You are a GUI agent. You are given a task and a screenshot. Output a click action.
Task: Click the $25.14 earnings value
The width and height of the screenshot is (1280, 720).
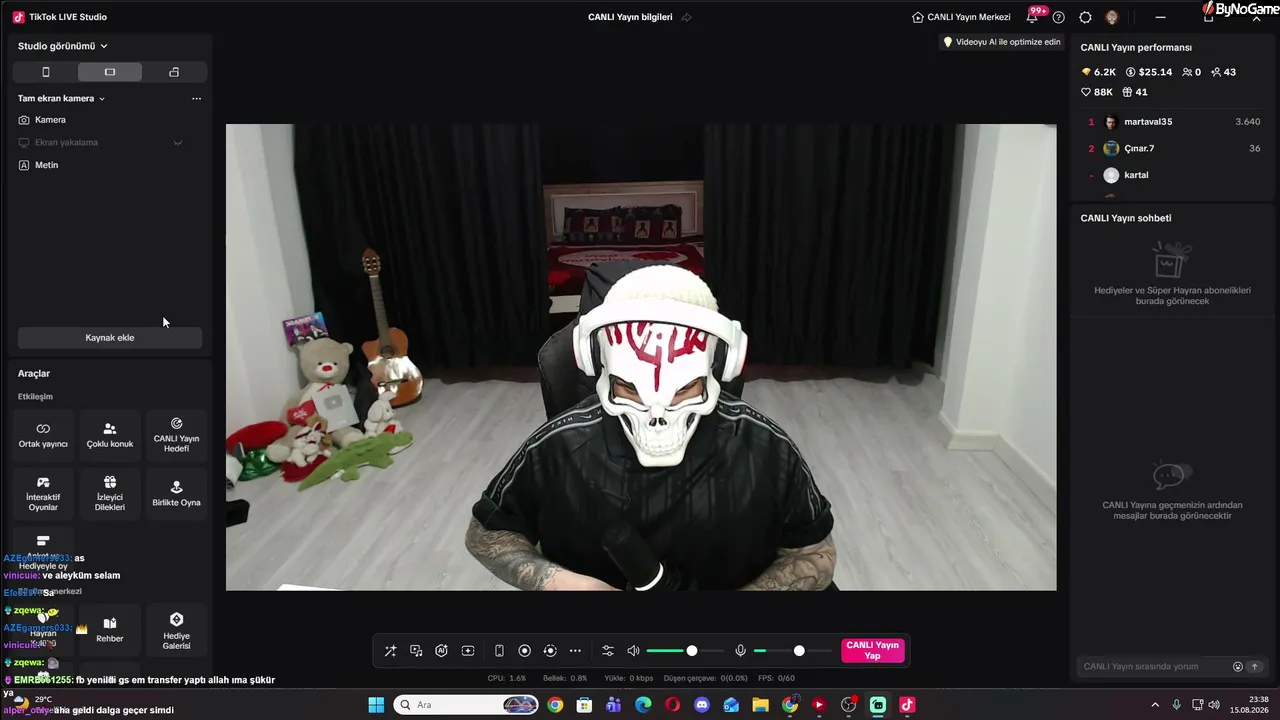[x=1148, y=72]
